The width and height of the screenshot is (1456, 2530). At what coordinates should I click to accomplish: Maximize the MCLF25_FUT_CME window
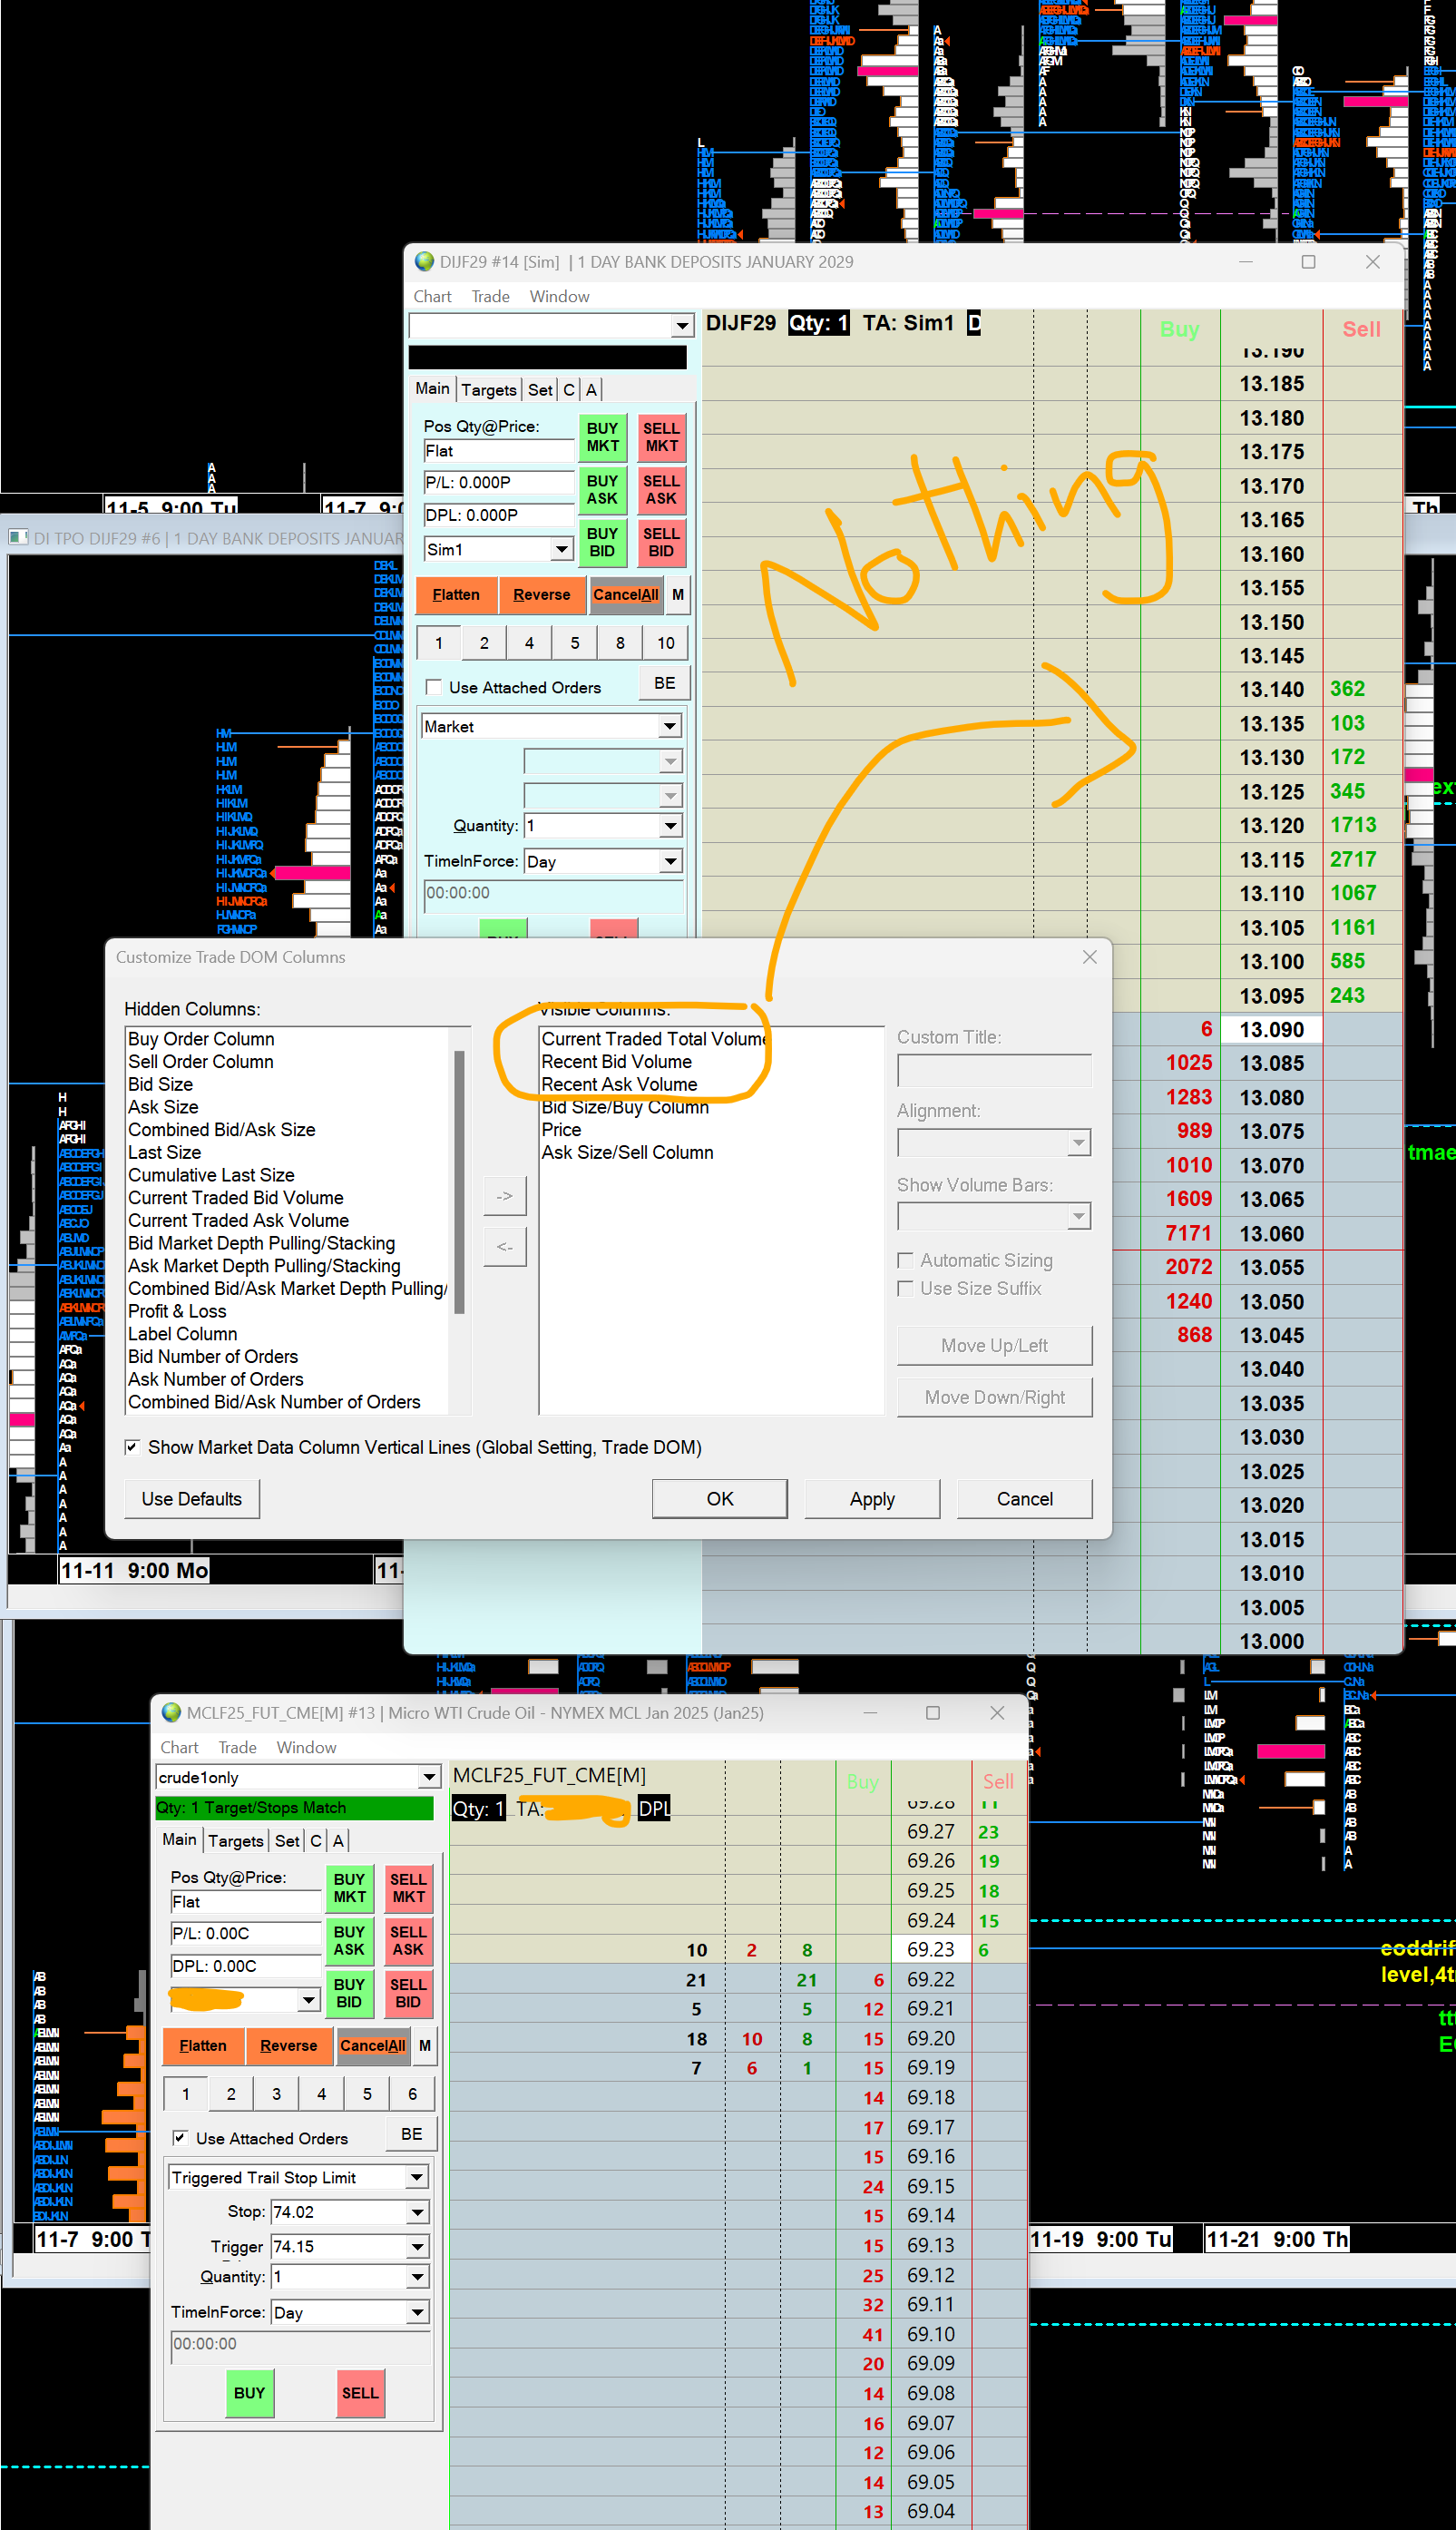(x=933, y=1713)
